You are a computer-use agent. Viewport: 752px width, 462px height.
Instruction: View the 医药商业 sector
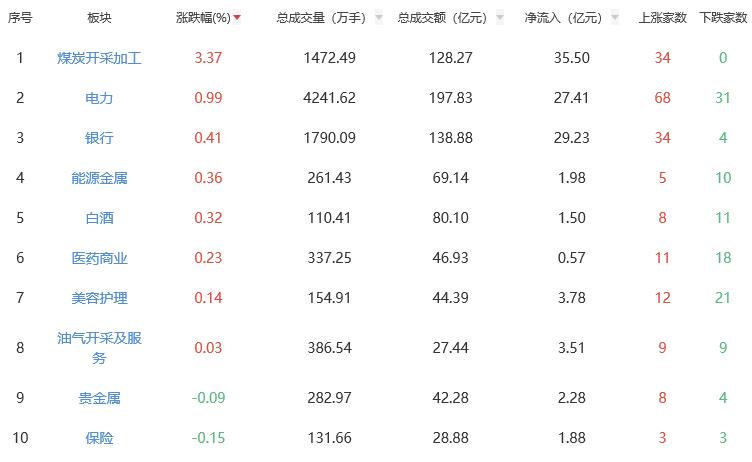(99, 258)
